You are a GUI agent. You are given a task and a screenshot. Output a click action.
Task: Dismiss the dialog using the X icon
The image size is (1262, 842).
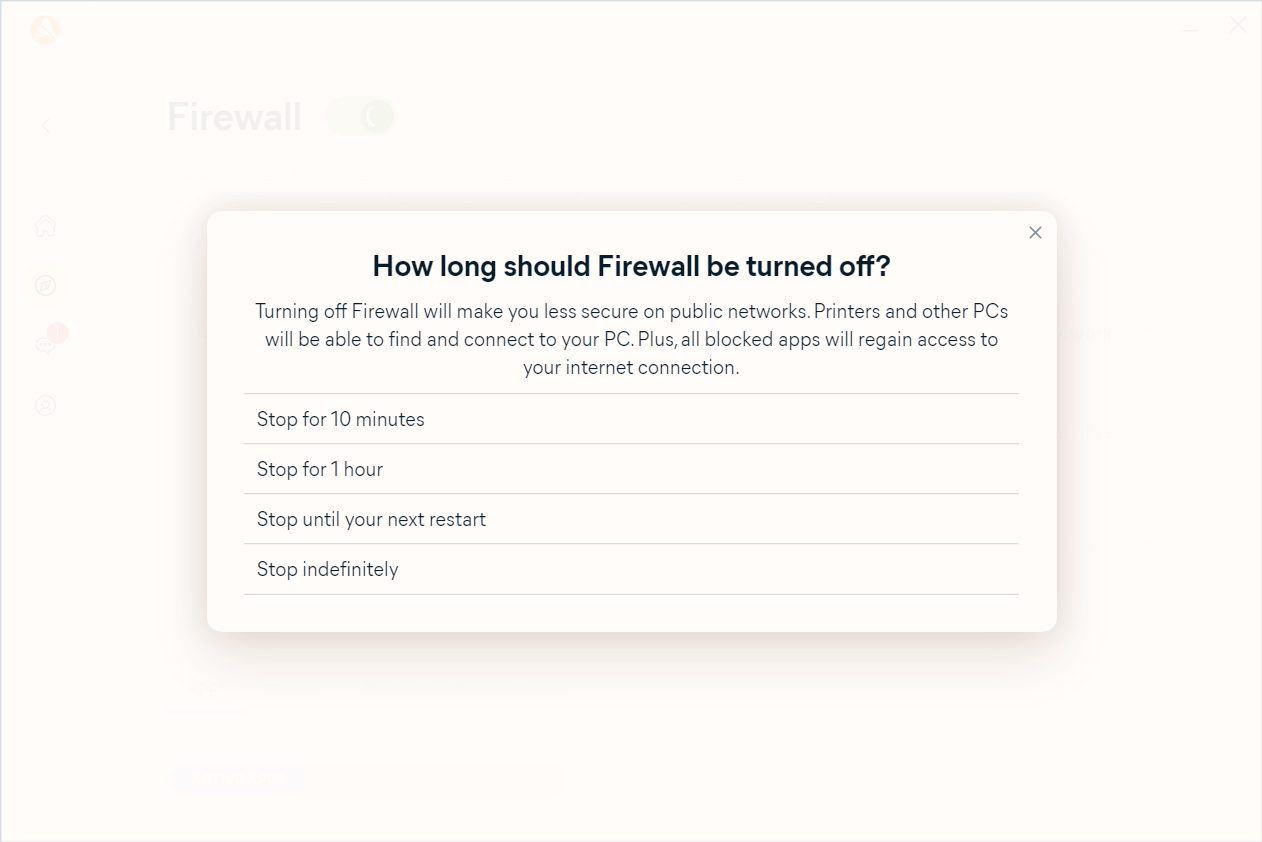tap(1035, 232)
